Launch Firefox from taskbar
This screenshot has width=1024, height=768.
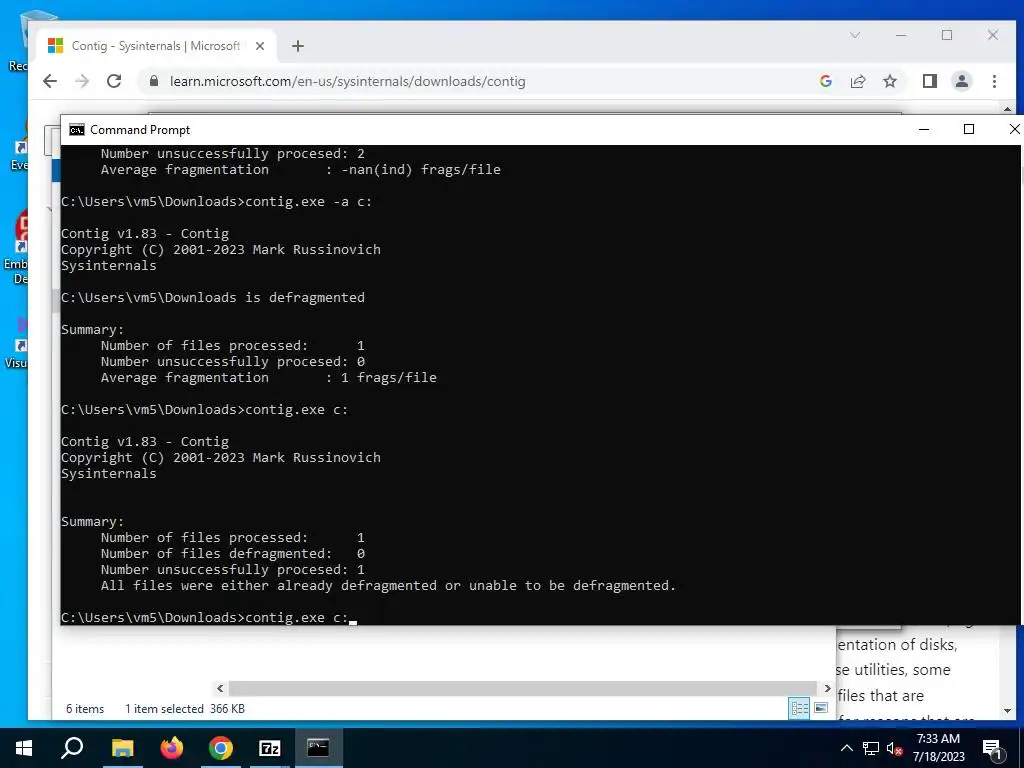172,748
